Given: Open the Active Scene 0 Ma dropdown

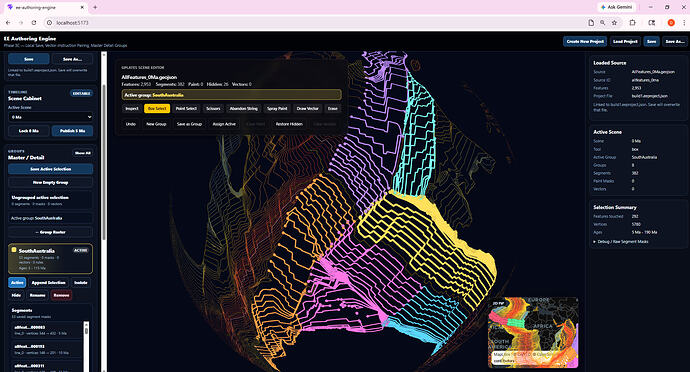Looking at the screenshot, I should pos(51,117).
